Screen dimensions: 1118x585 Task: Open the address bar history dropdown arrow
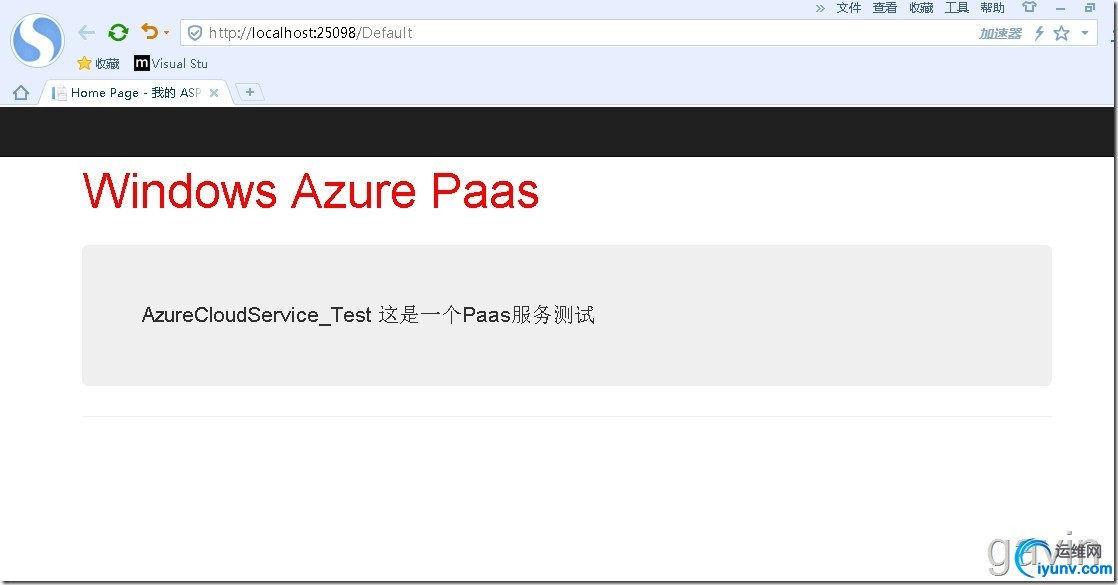tap(1084, 33)
